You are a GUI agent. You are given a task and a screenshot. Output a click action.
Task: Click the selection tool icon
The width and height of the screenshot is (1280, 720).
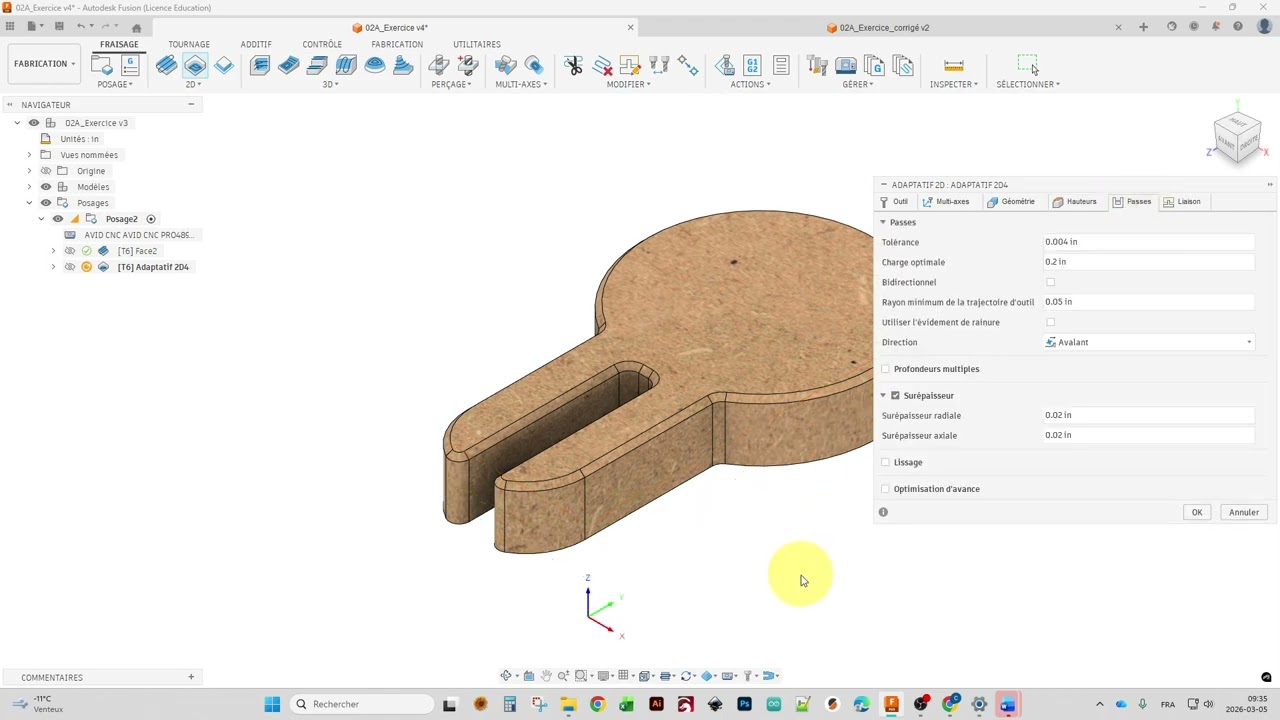point(1028,65)
